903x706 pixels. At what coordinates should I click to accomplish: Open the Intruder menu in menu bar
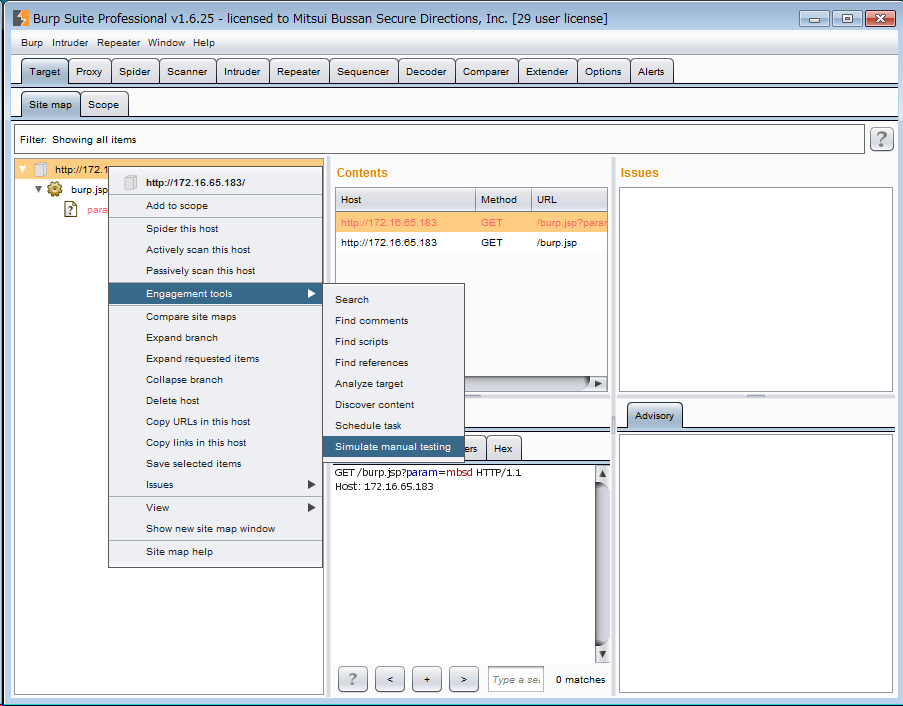tap(70, 43)
